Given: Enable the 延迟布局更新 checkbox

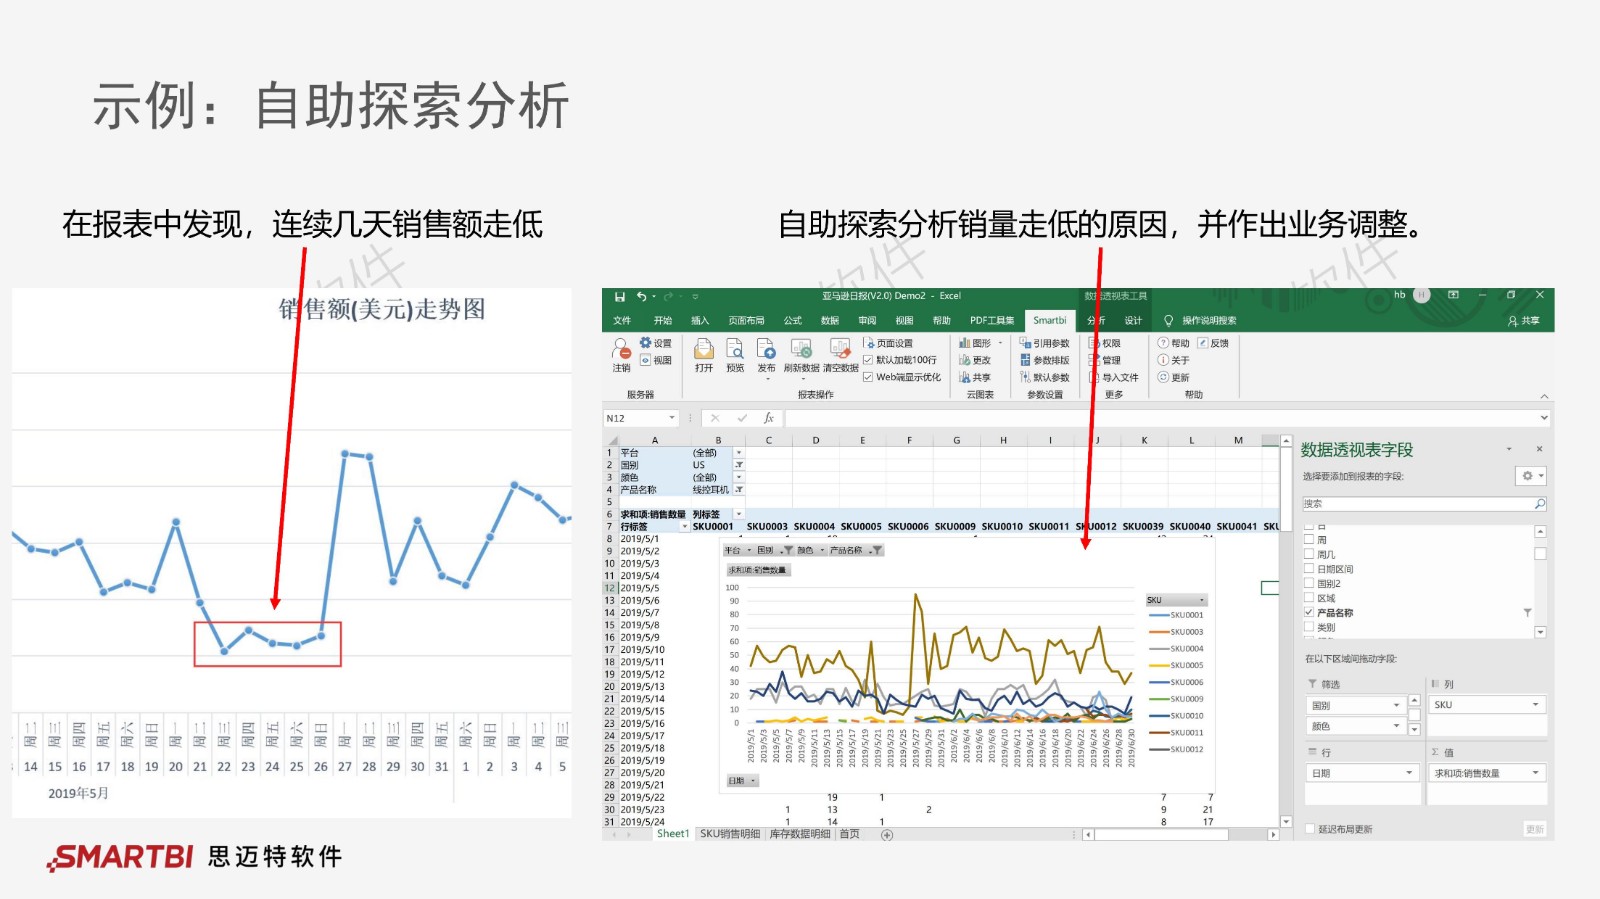Looking at the screenshot, I should (x=1310, y=829).
